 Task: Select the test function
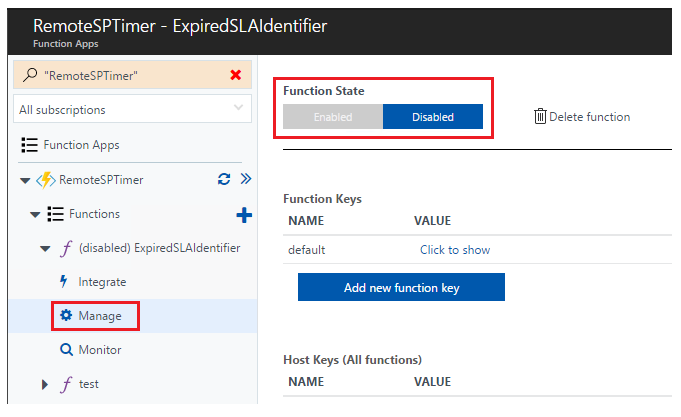tap(89, 384)
